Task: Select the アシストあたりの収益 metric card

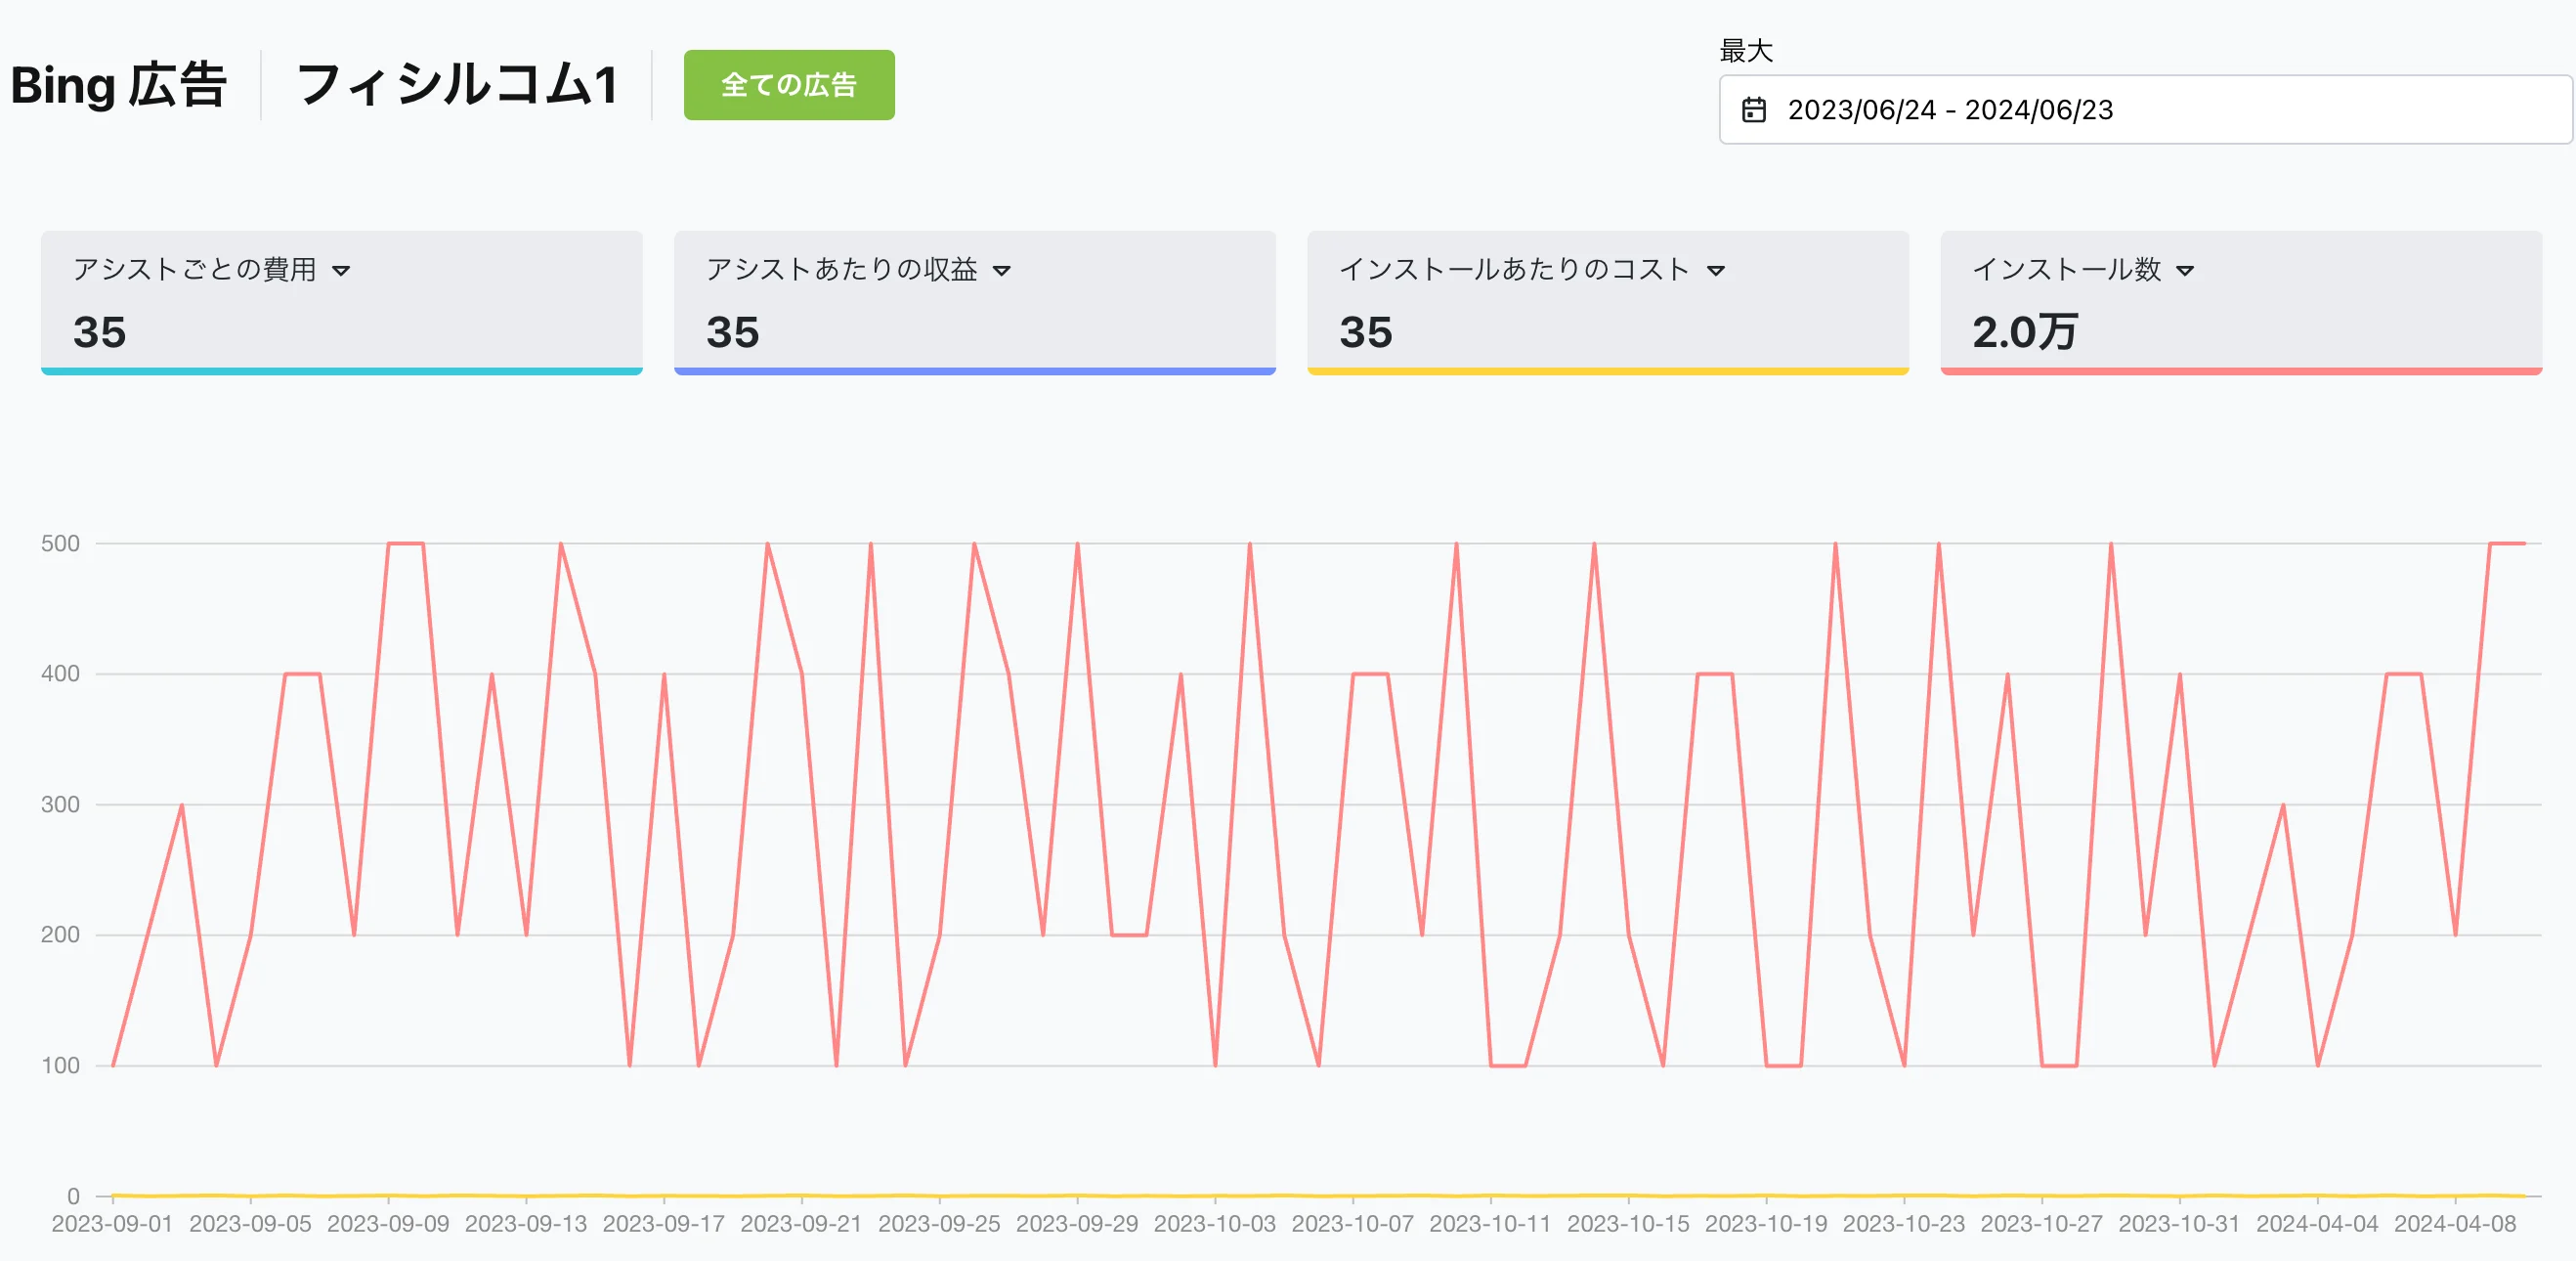Action: (x=974, y=302)
